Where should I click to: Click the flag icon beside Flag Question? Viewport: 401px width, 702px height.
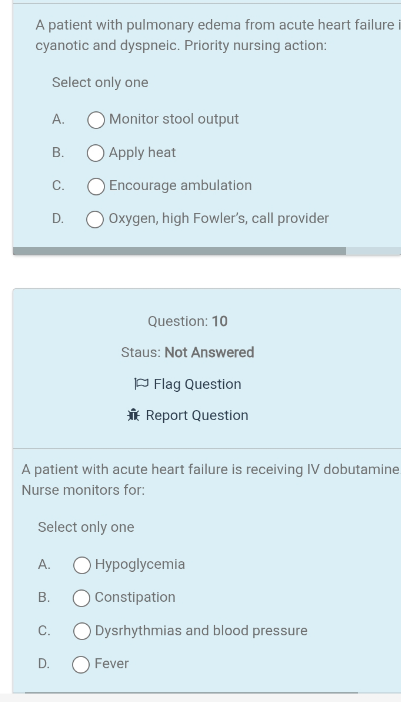pyautogui.click(x=141, y=384)
